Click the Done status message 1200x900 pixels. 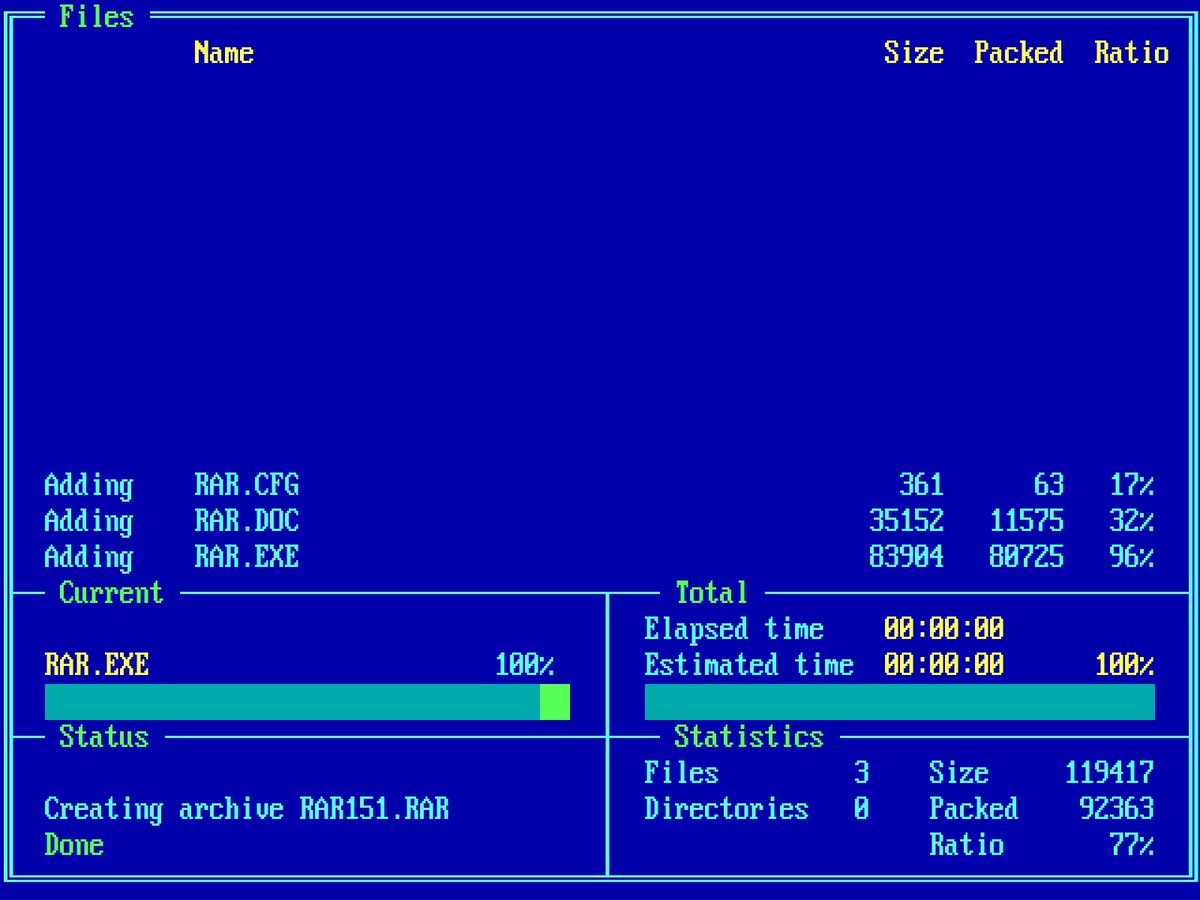click(x=74, y=845)
